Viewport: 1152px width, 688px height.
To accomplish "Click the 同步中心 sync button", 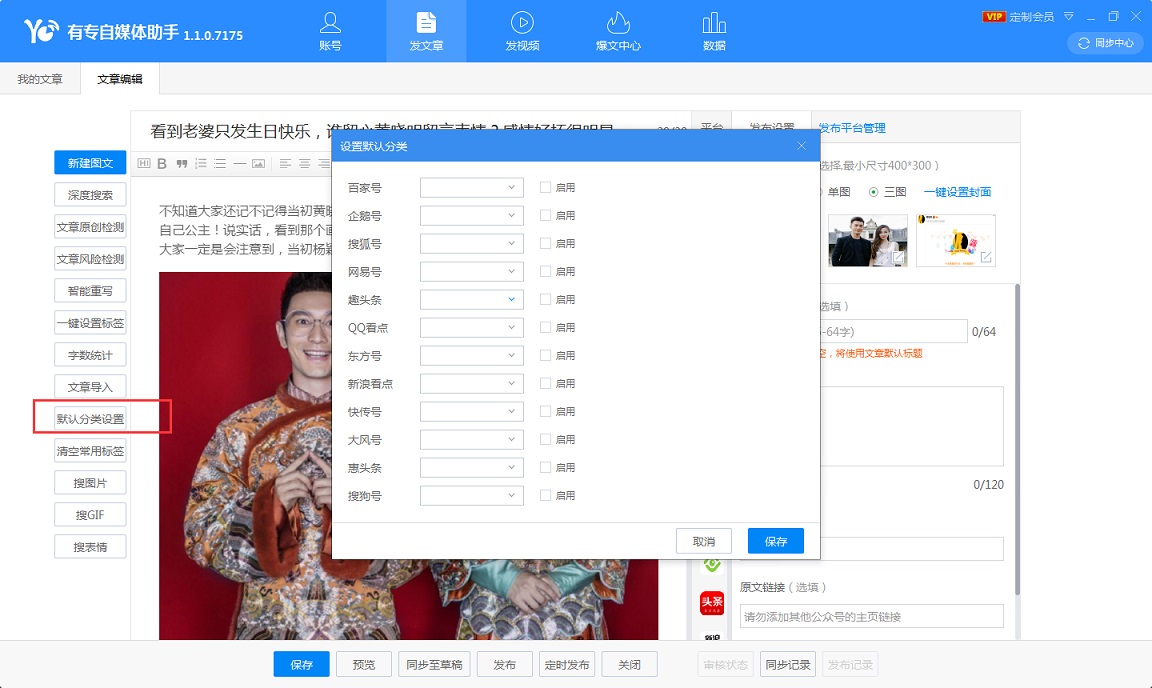I will pyautogui.click(x=1106, y=43).
